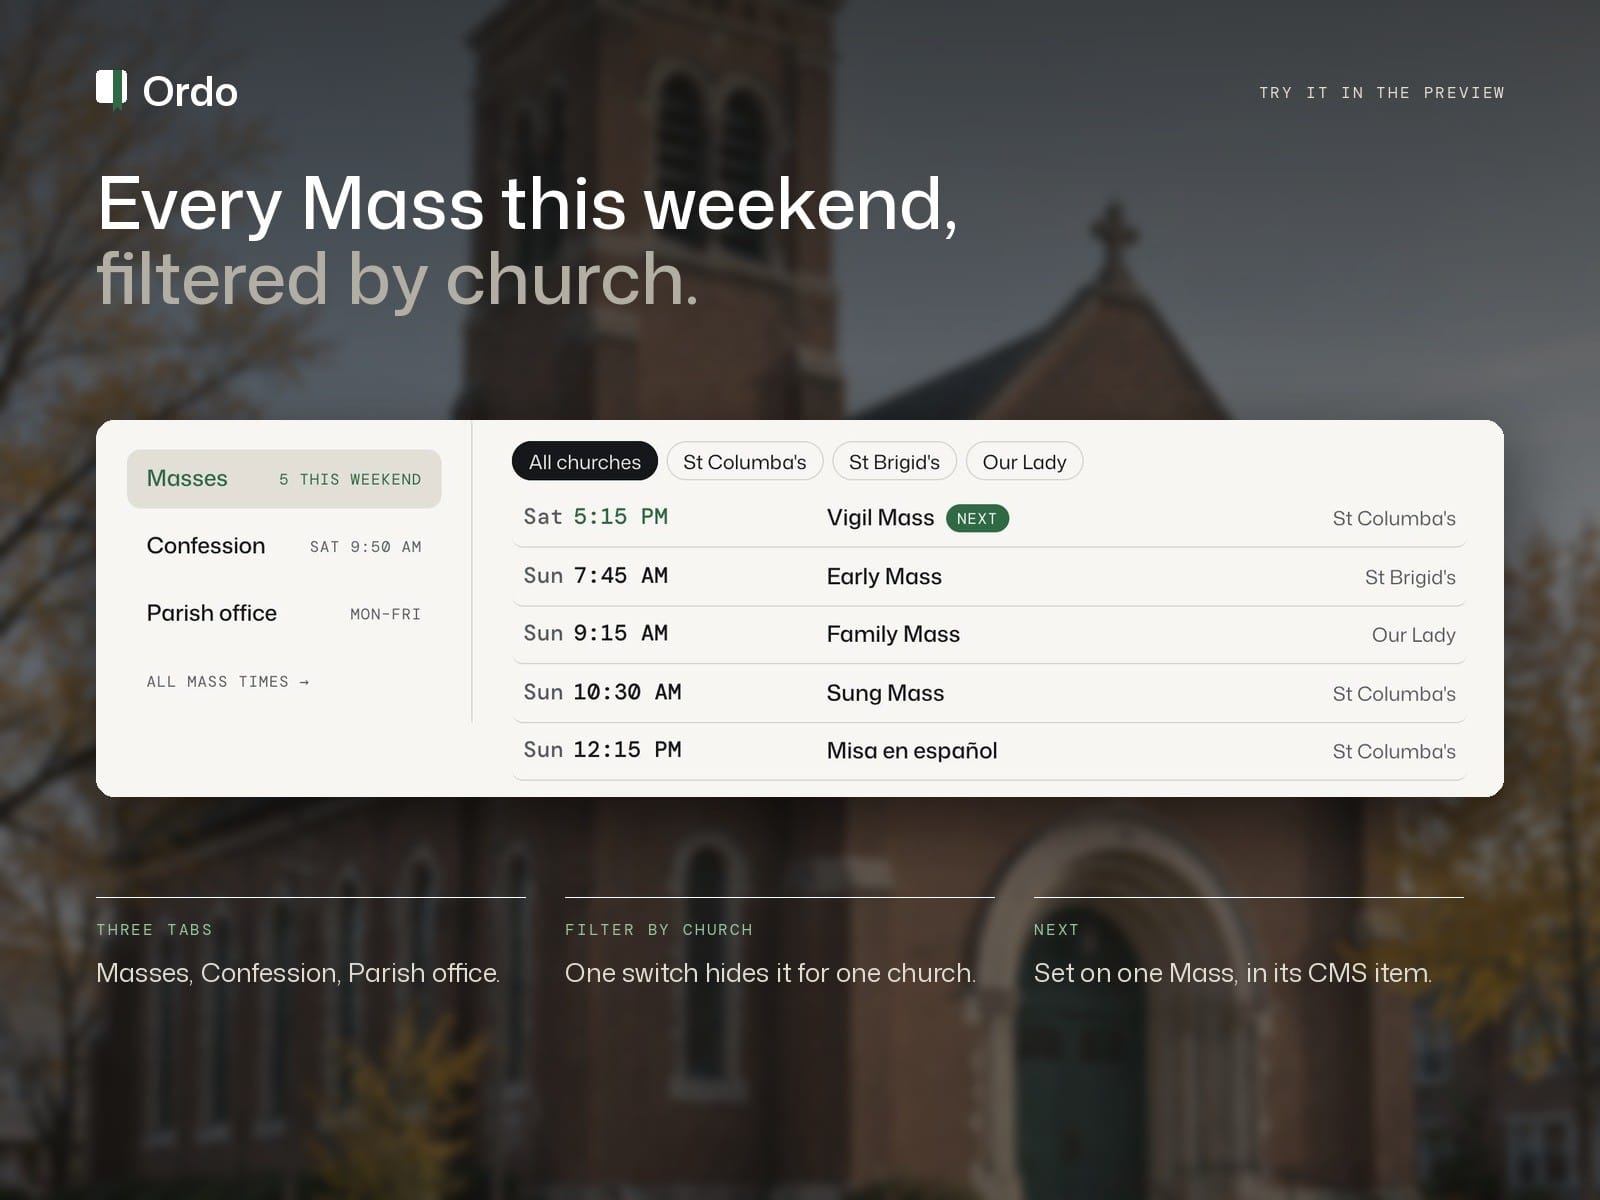Click the MON-FRI parish office label
The width and height of the screenshot is (1600, 1200).
[386, 614]
